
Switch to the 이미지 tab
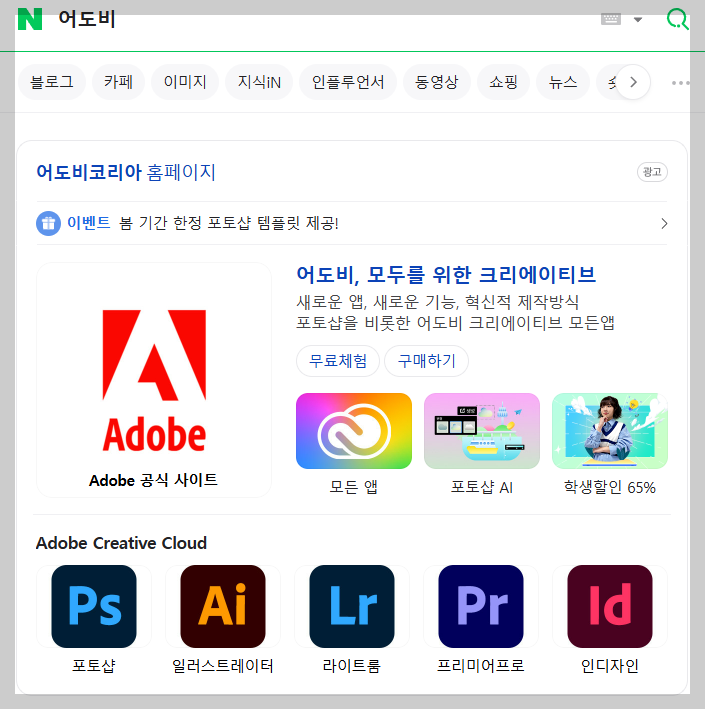click(185, 82)
